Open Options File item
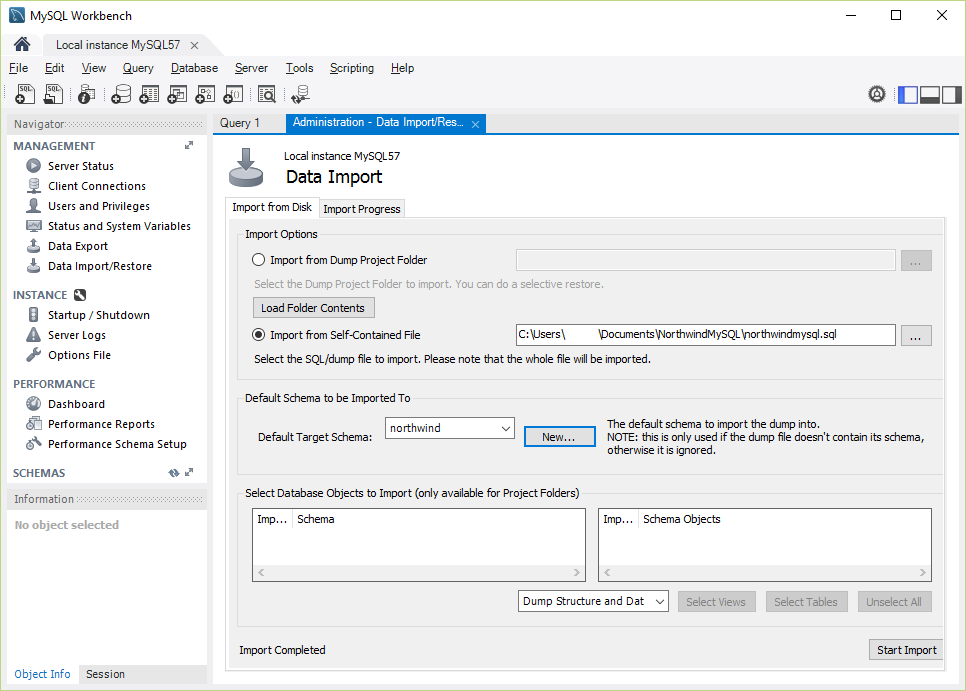The height and width of the screenshot is (691, 966). [79, 355]
